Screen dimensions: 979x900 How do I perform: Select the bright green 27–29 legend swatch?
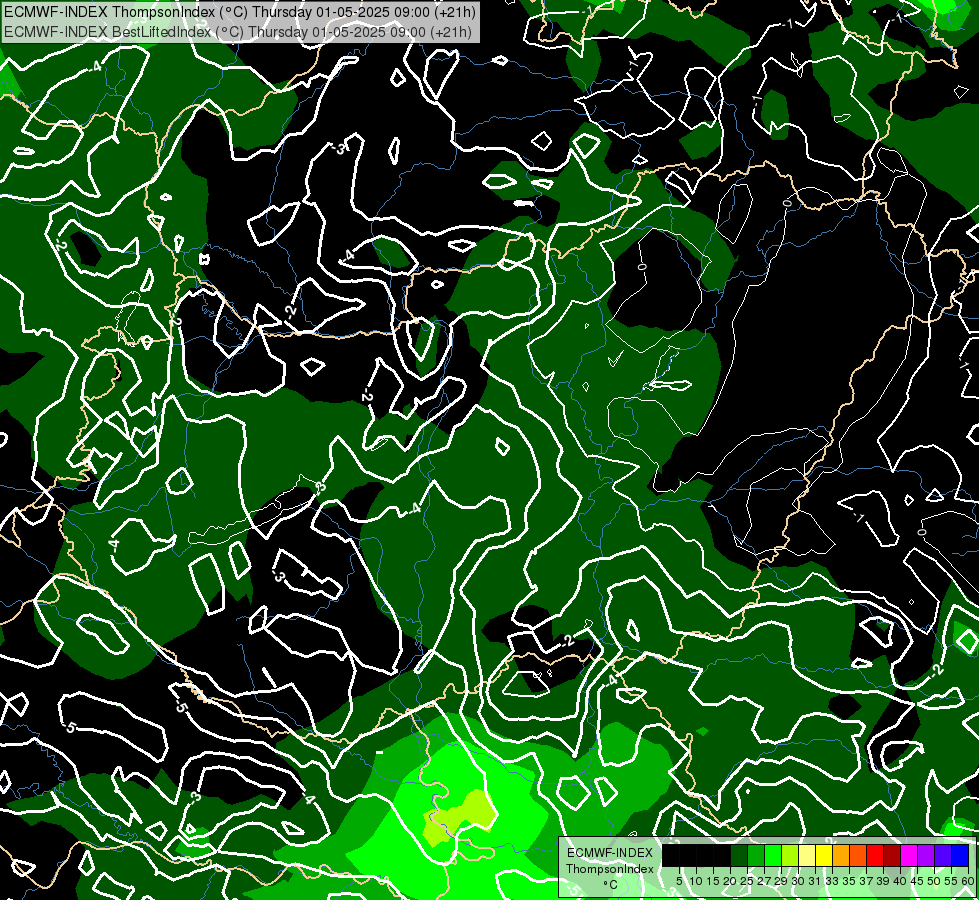[773, 855]
